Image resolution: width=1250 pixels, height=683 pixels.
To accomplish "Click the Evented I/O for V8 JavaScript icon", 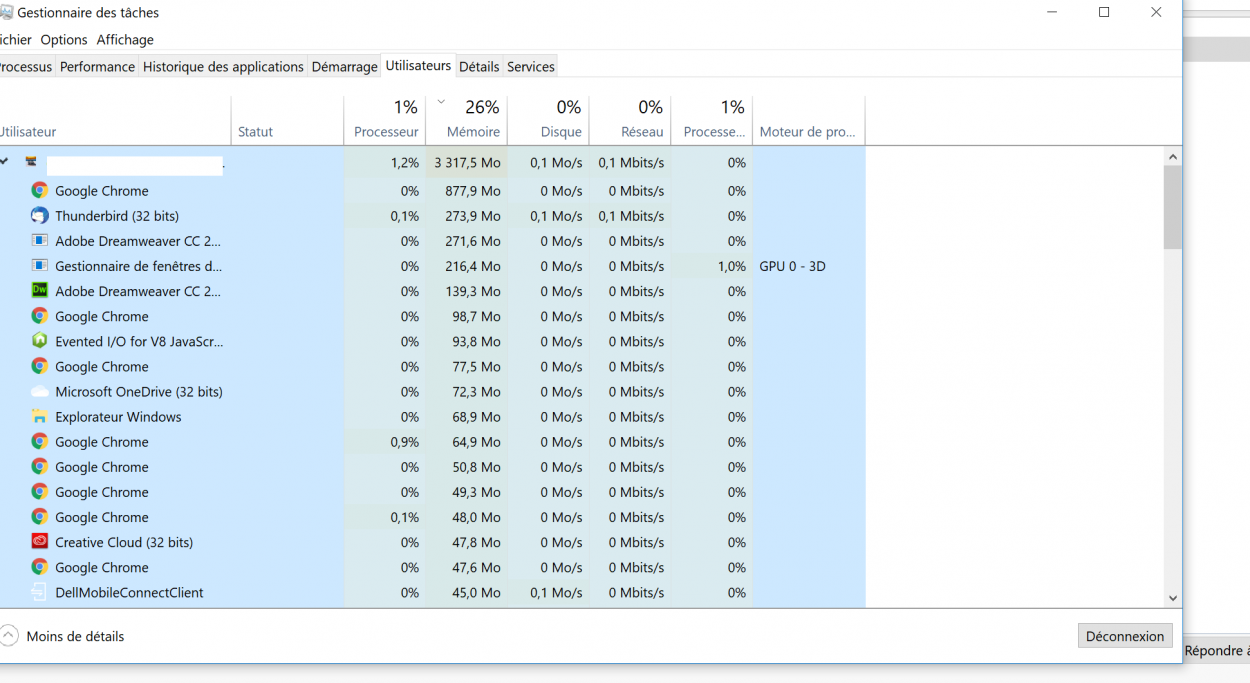I will (40, 341).
